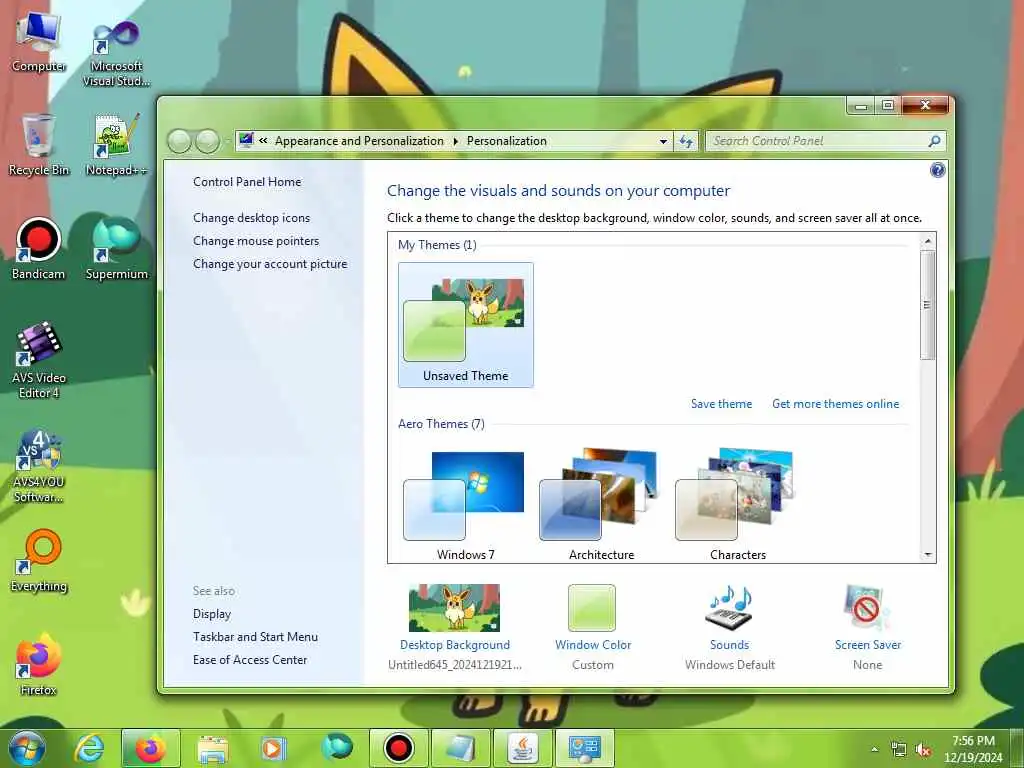Select the Everything desktop shortcut

coord(39,561)
